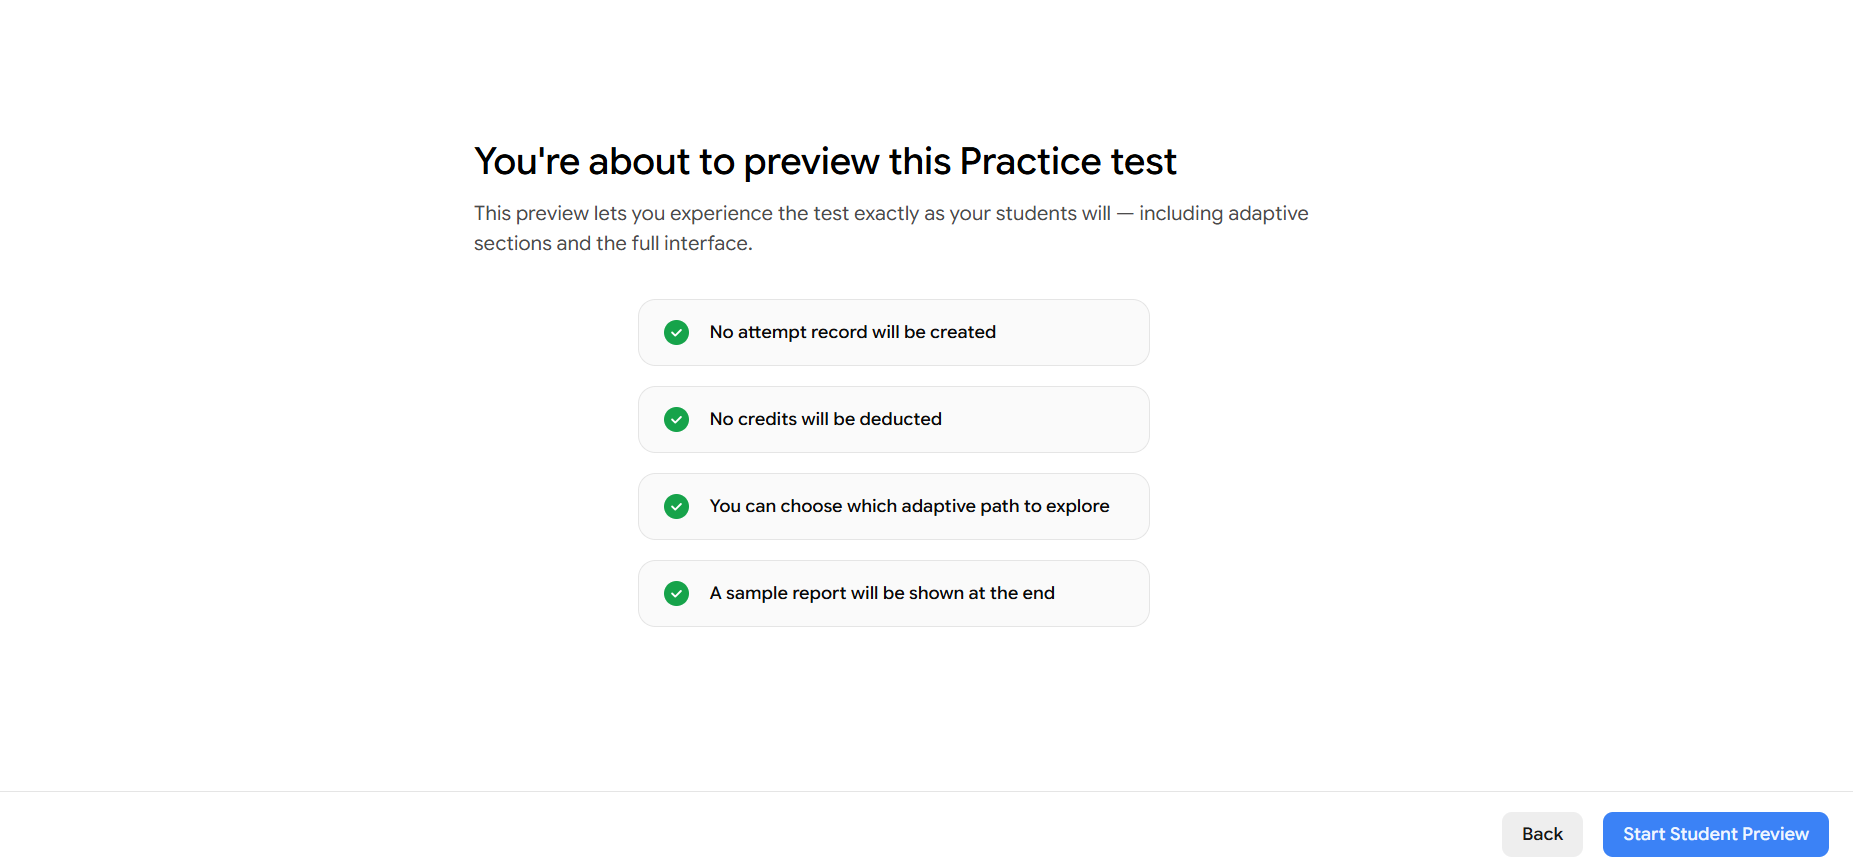Viewport: 1853px width, 868px height.
Task: Click the green checkmark beside sample report item
Action: tap(676, 593)
